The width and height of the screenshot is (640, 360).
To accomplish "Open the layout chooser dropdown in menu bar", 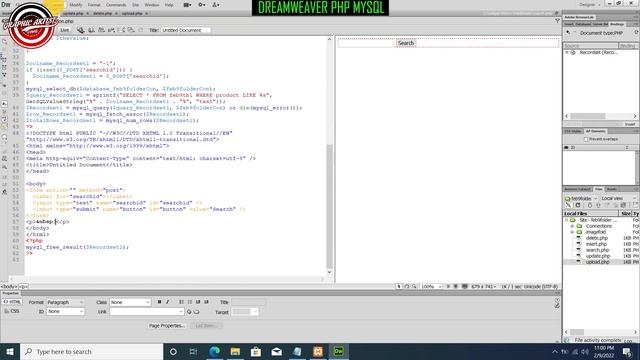I will point(187,5).
